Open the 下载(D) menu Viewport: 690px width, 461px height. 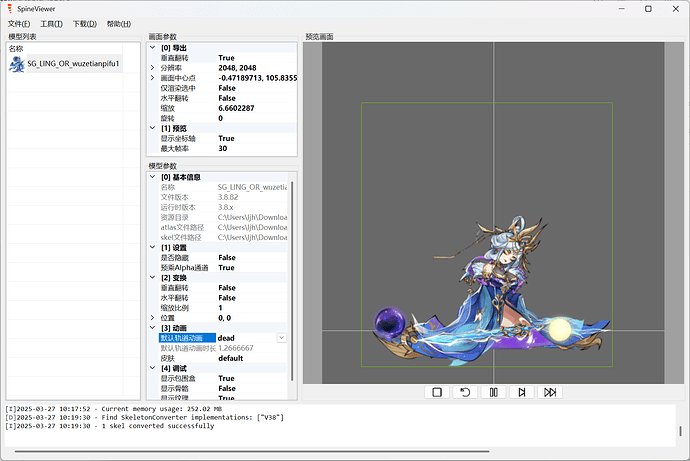click(84, 24)
